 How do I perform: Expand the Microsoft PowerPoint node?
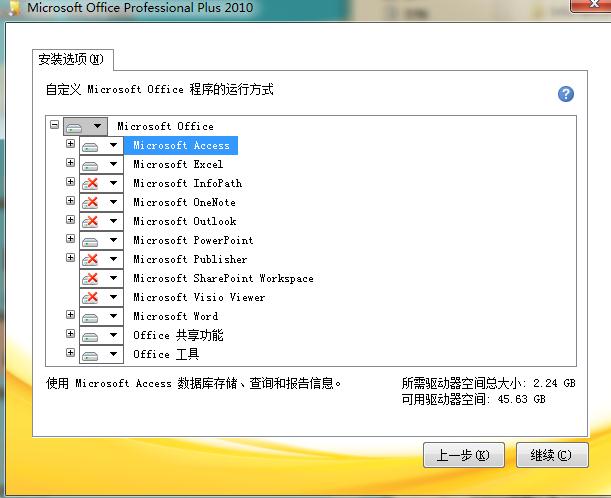point(71,238)
